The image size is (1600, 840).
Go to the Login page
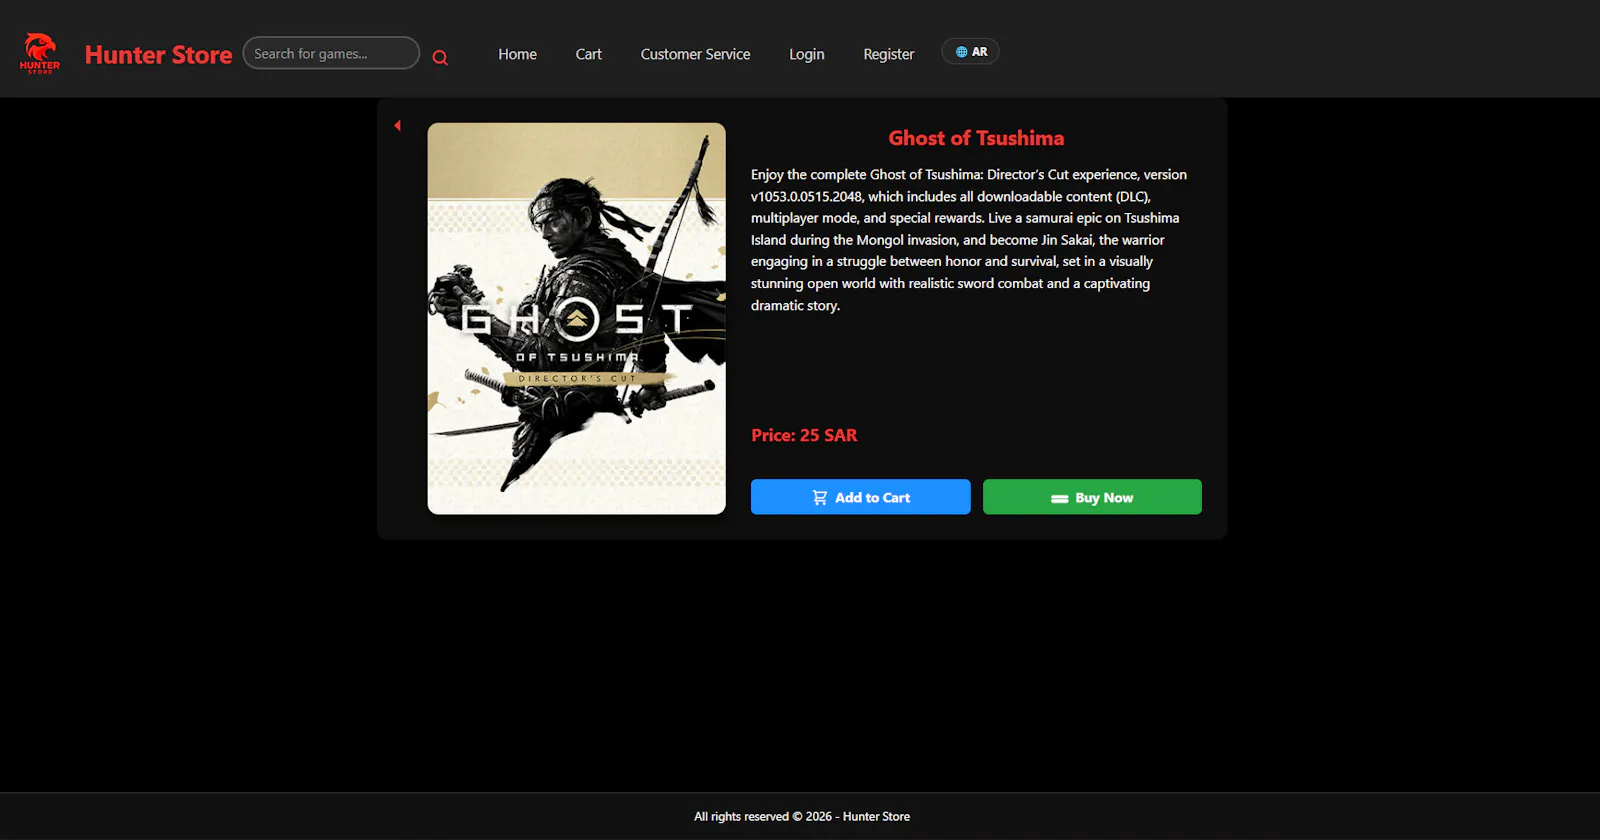(806, 54)
